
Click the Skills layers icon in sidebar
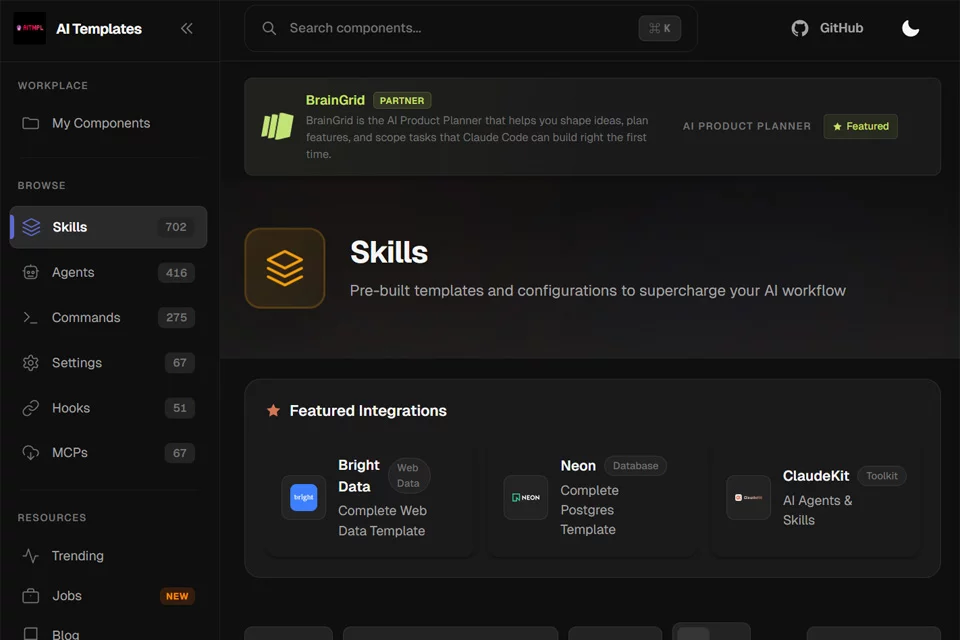coord(31,227)
